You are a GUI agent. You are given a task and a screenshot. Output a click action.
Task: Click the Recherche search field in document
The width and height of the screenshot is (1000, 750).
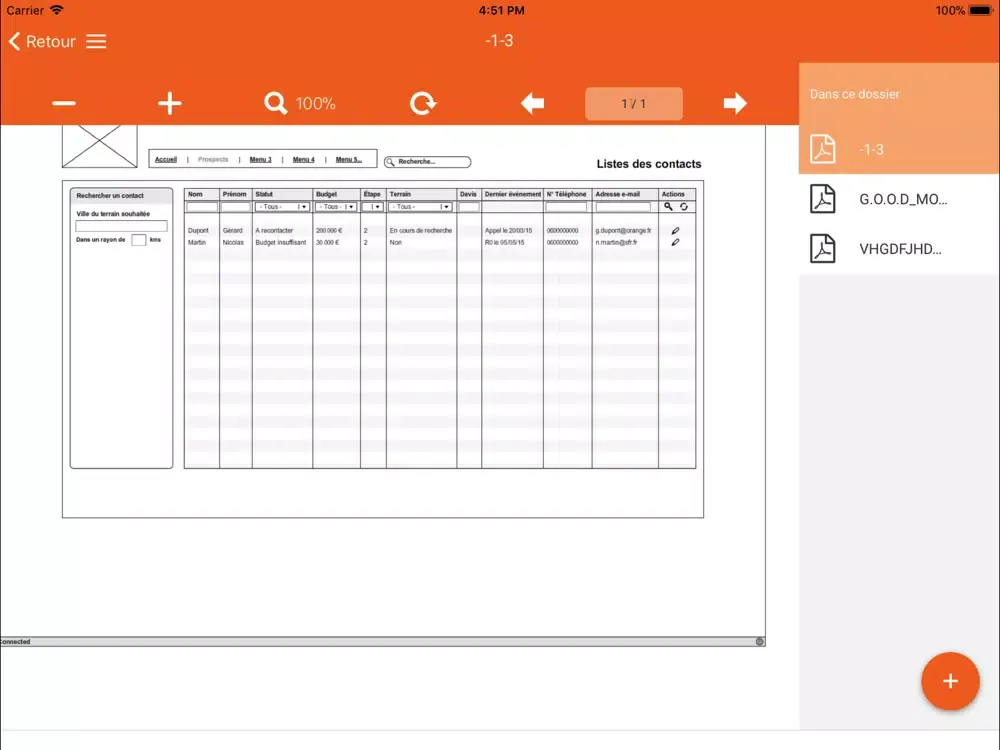tap(427, 162)
